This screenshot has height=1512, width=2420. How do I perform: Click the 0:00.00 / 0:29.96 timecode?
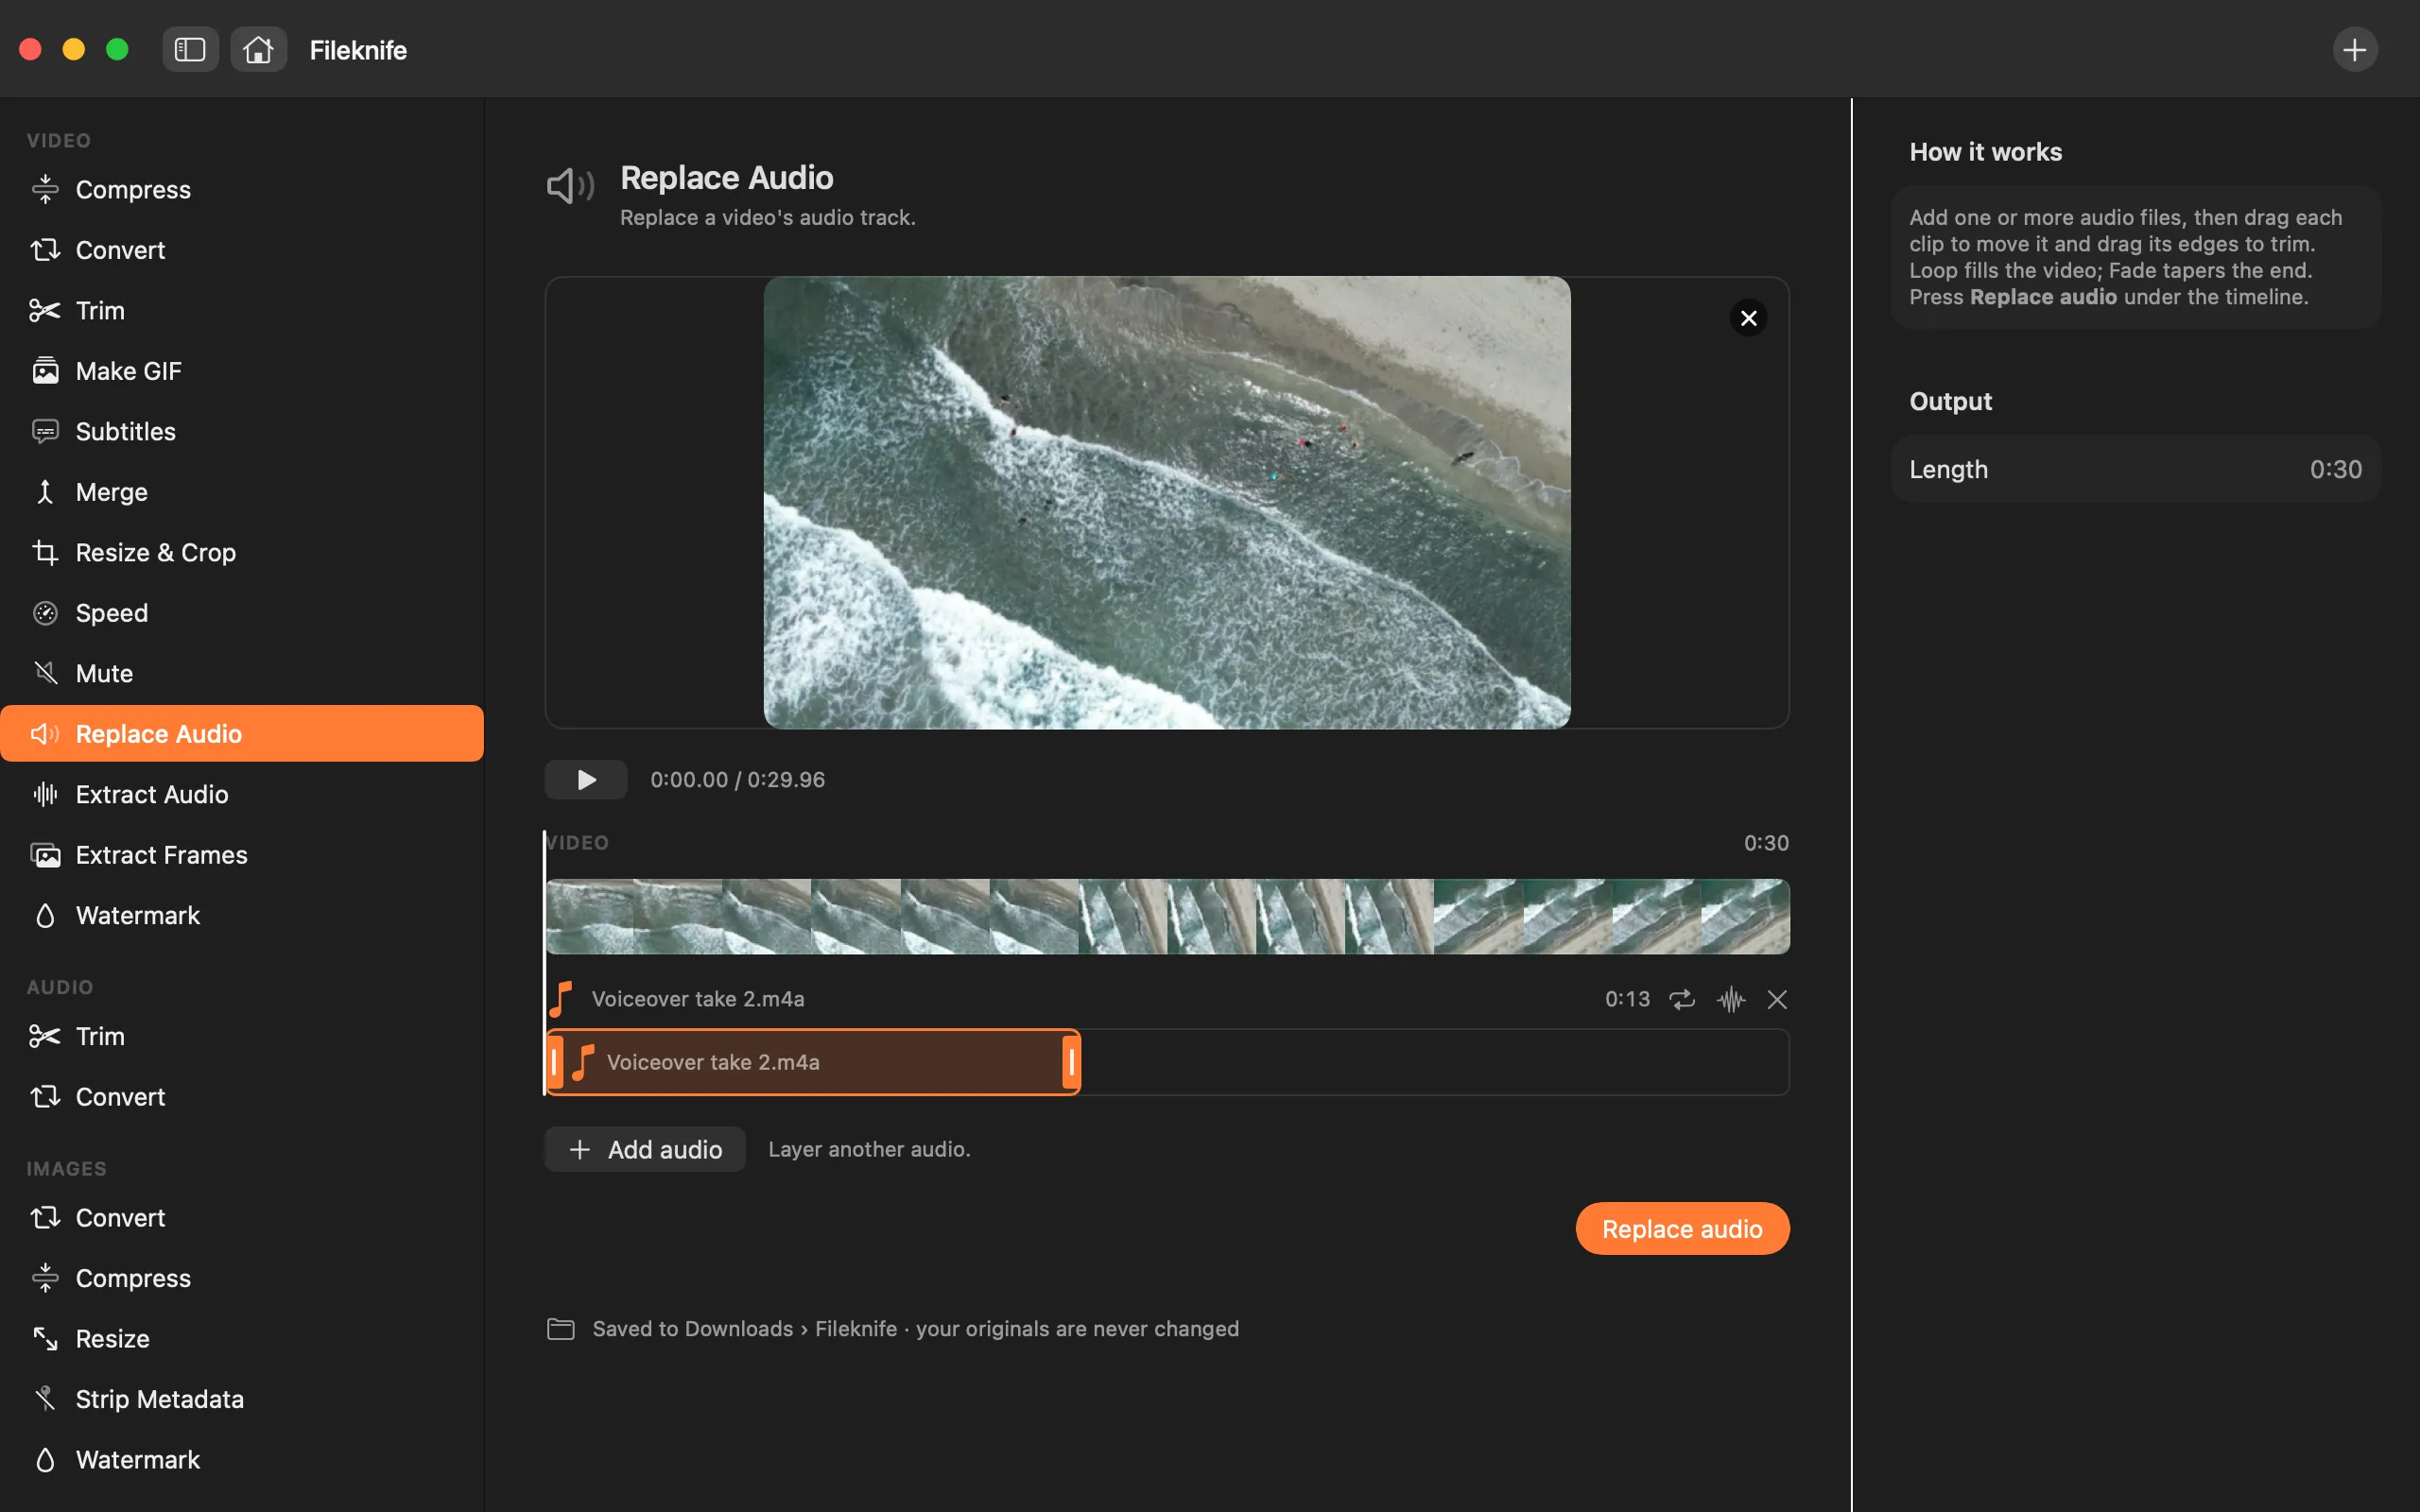click(737, 780)
